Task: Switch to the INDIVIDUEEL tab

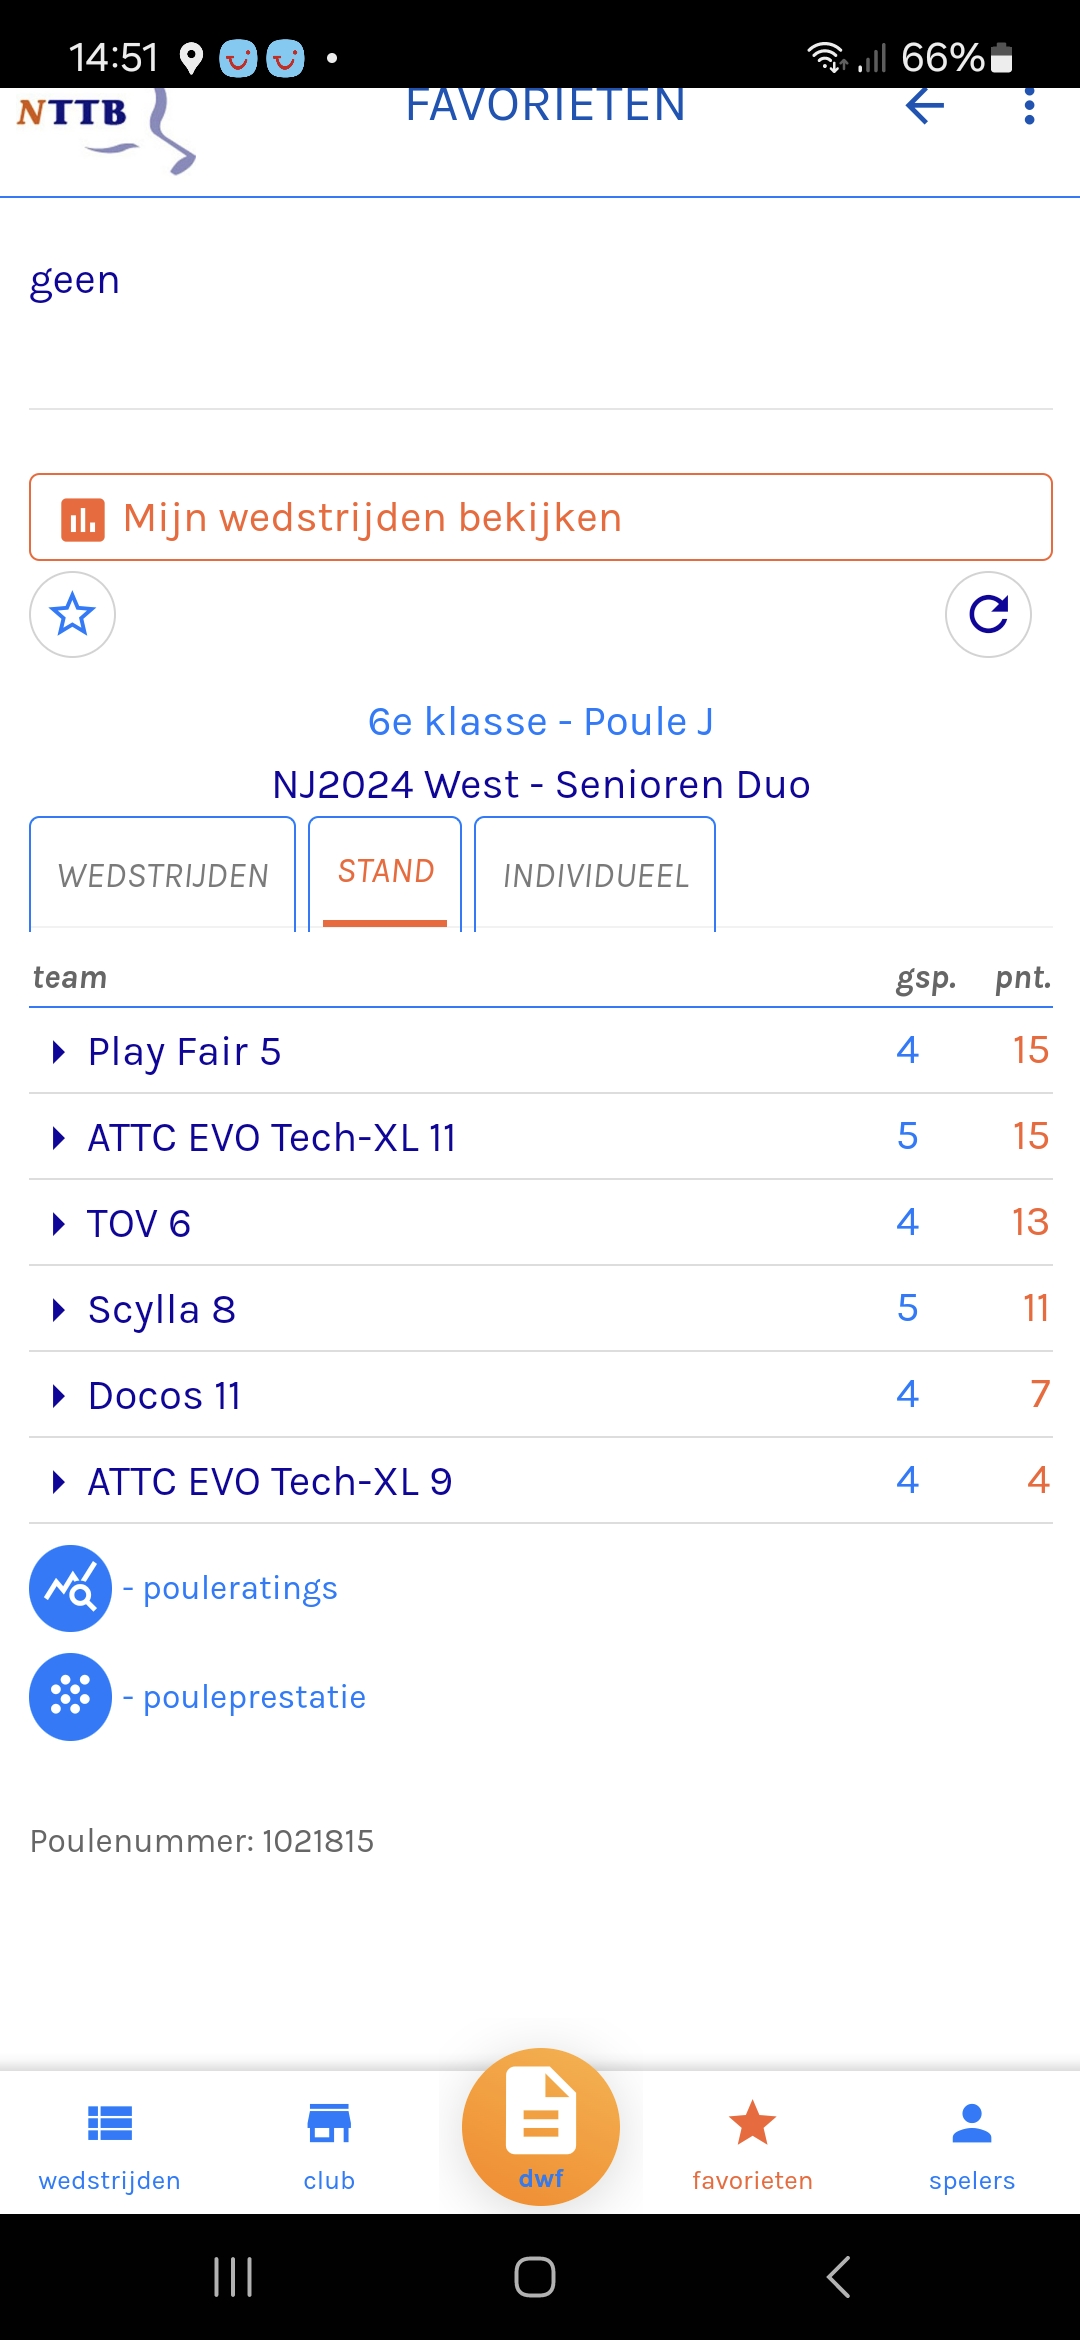Action: (x=595, y=875)
